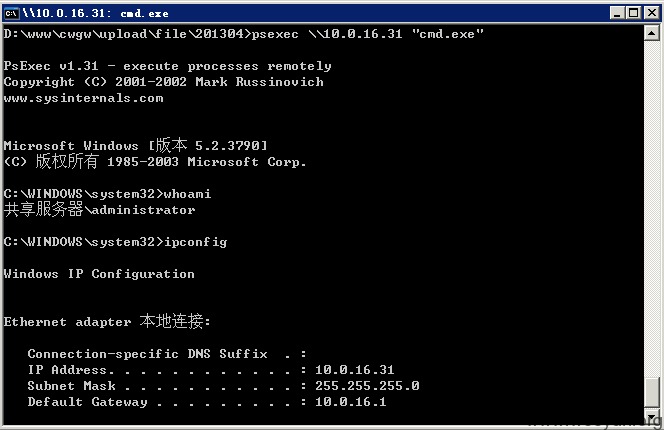Click the Microsoft Windows version 5.2.3790 line
The width and height of the screenshot is (664, 430).
[136, 146]
